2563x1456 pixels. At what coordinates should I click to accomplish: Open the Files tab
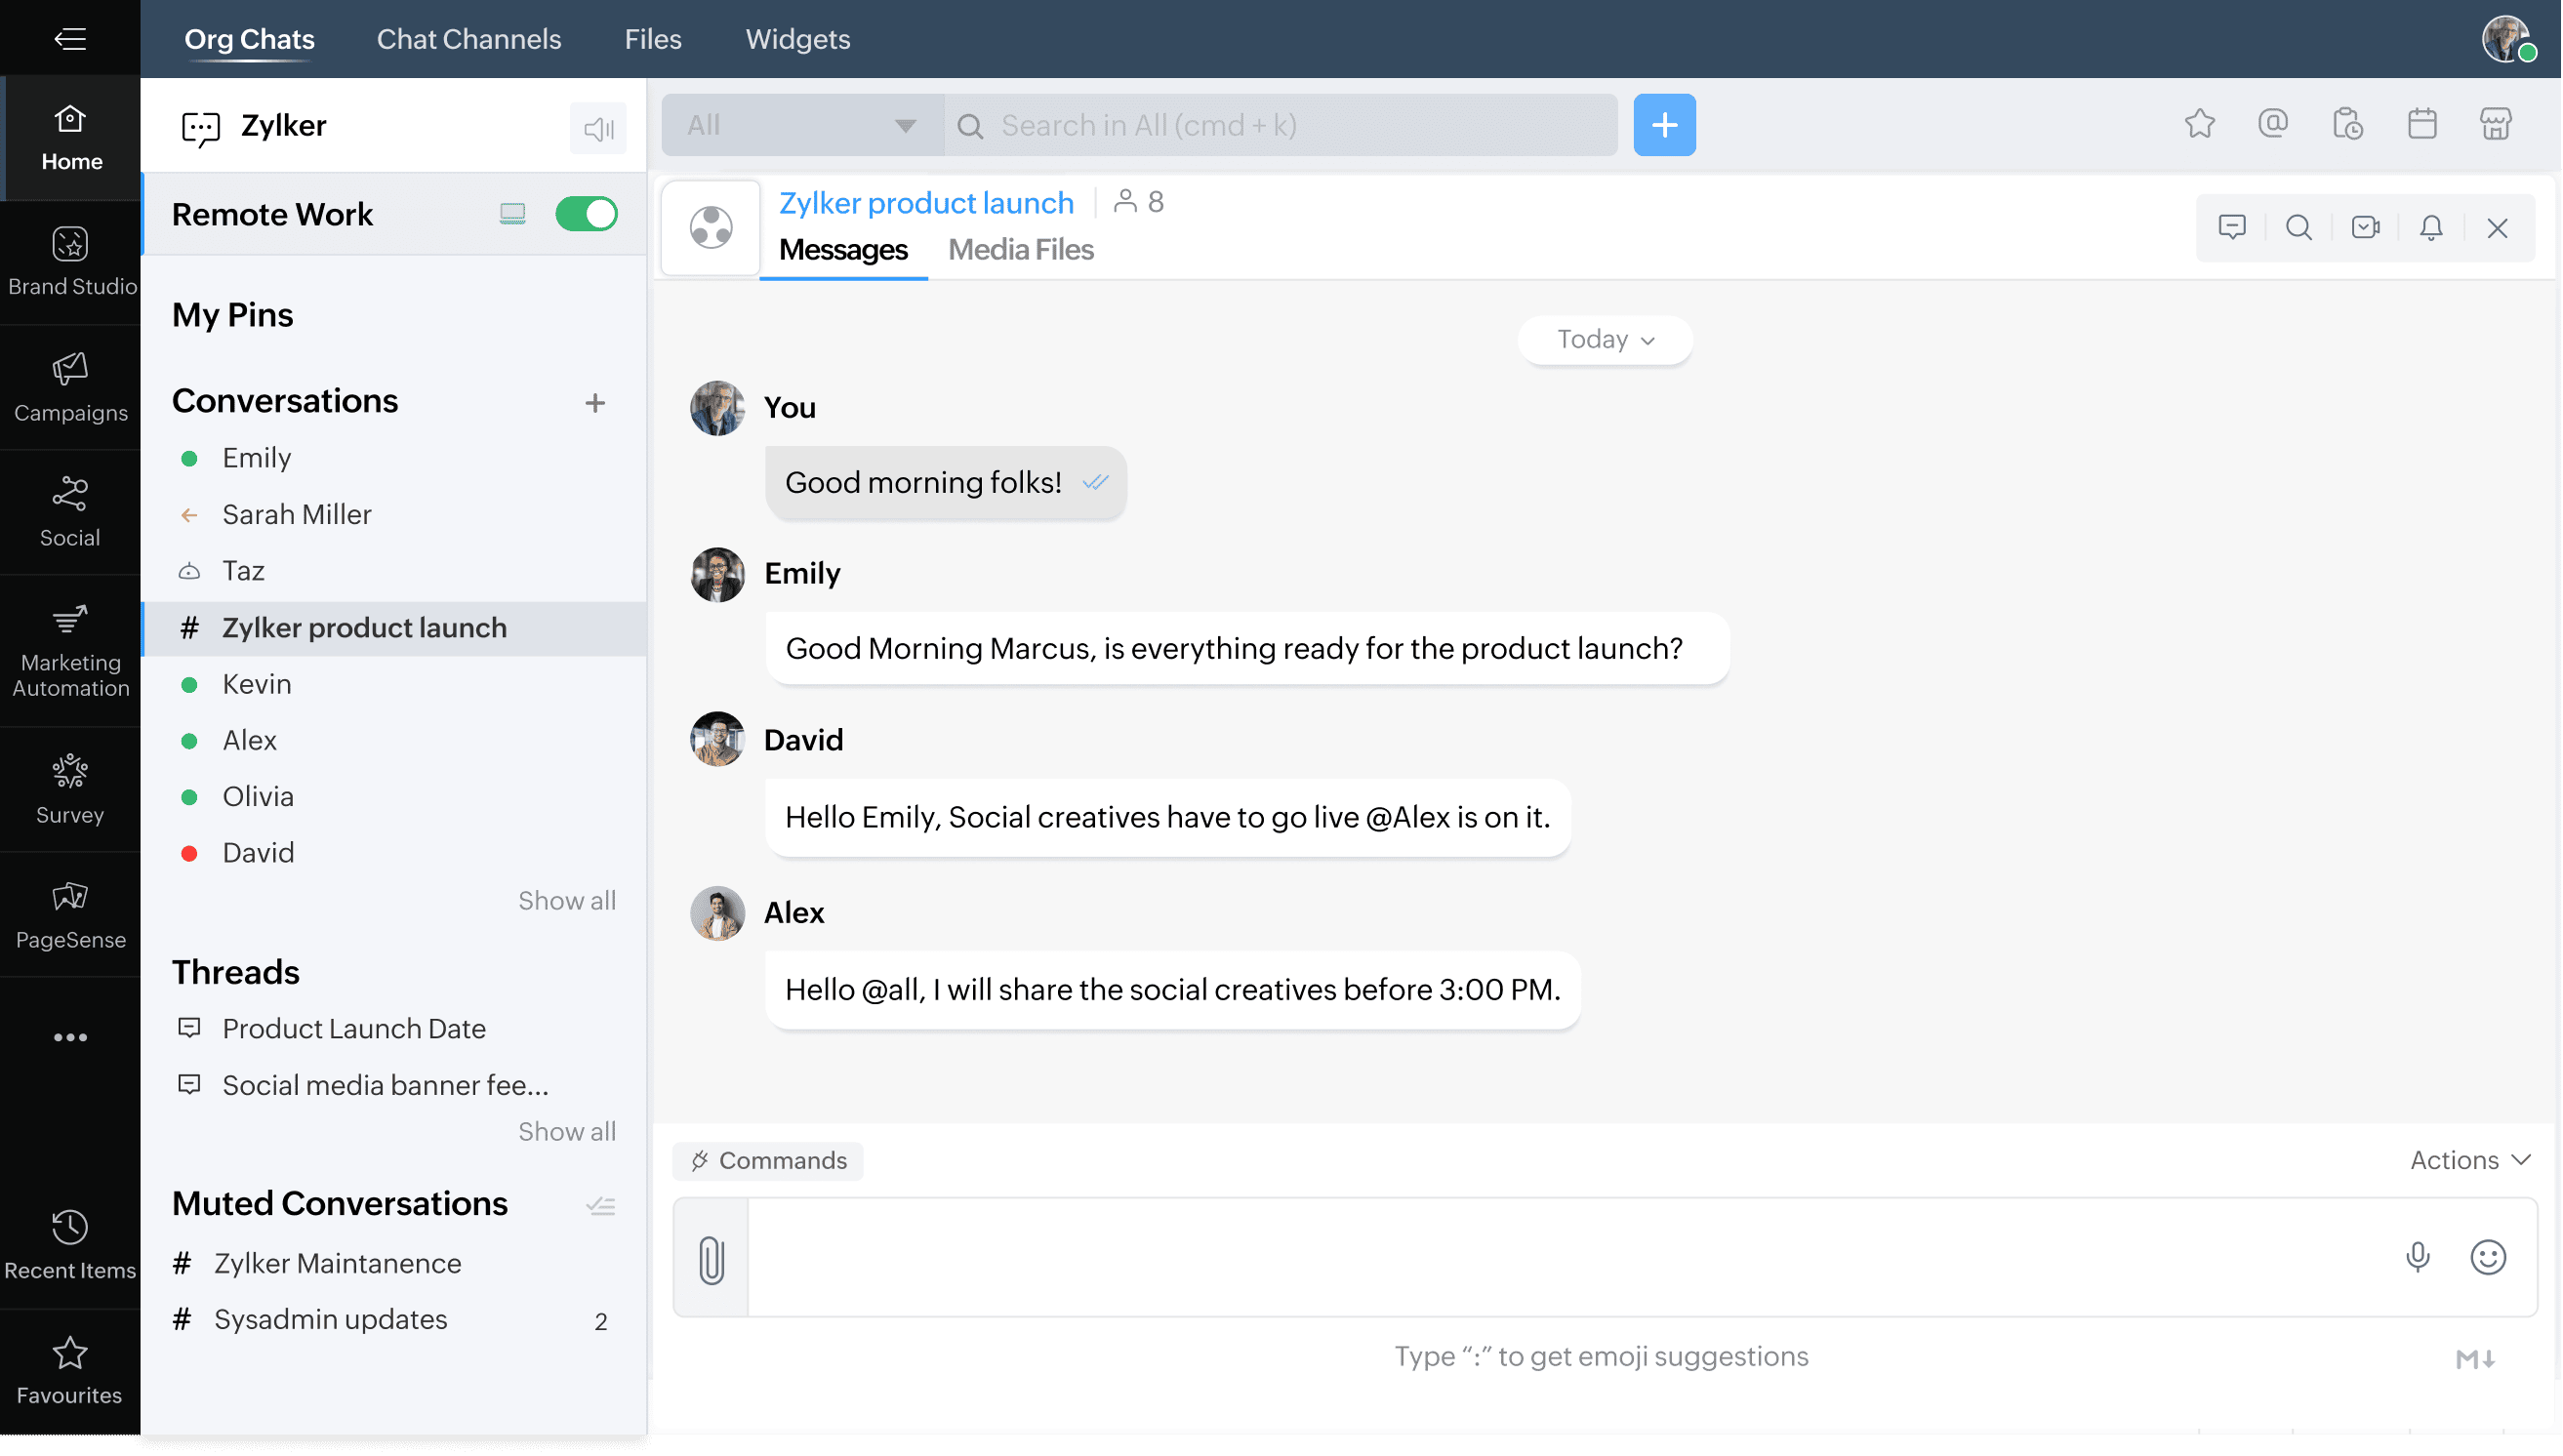[653, 39]
